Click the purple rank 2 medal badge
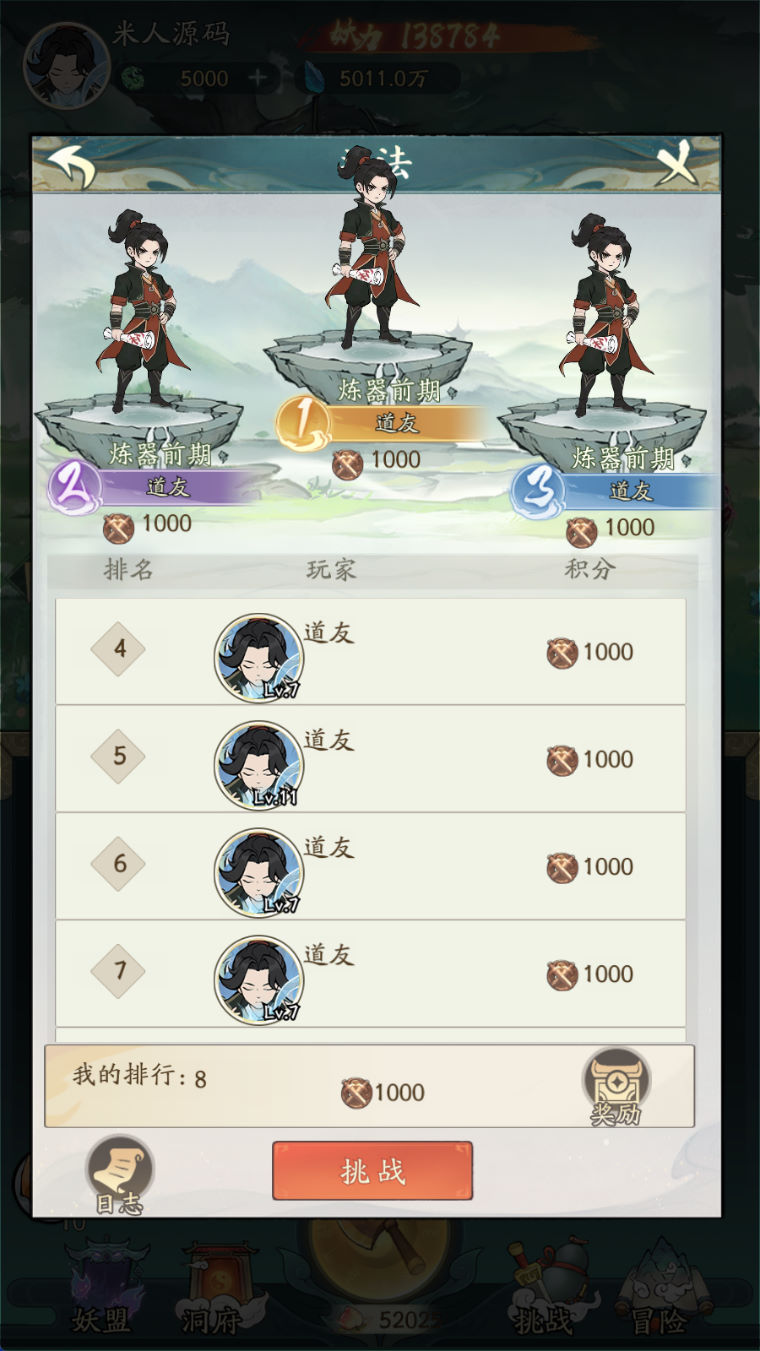The image size is (760, 1351). (75, 488)
